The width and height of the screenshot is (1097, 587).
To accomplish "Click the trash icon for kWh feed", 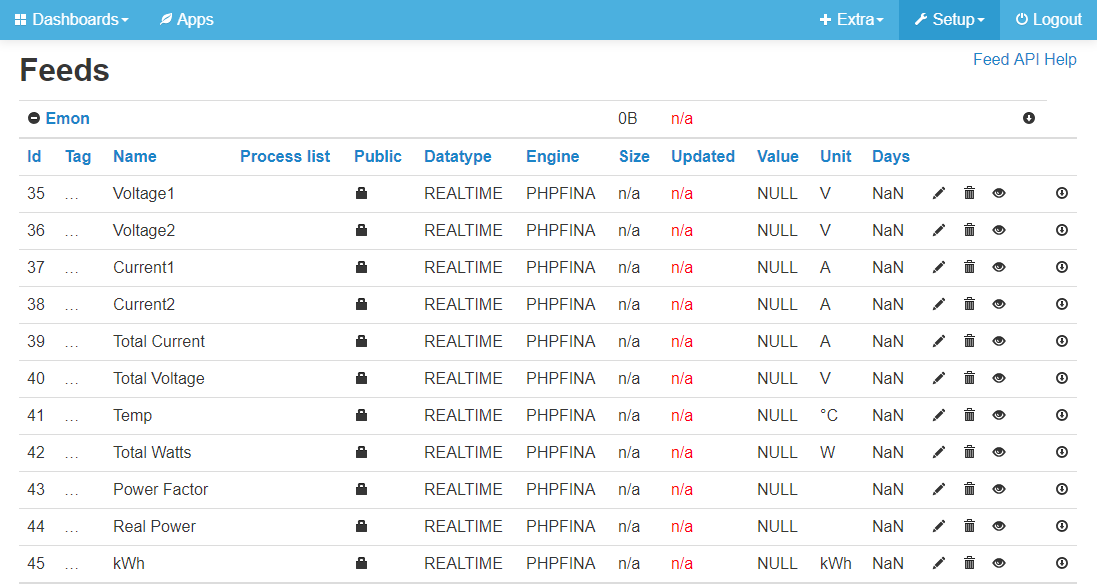I will (x=969, y=563).
